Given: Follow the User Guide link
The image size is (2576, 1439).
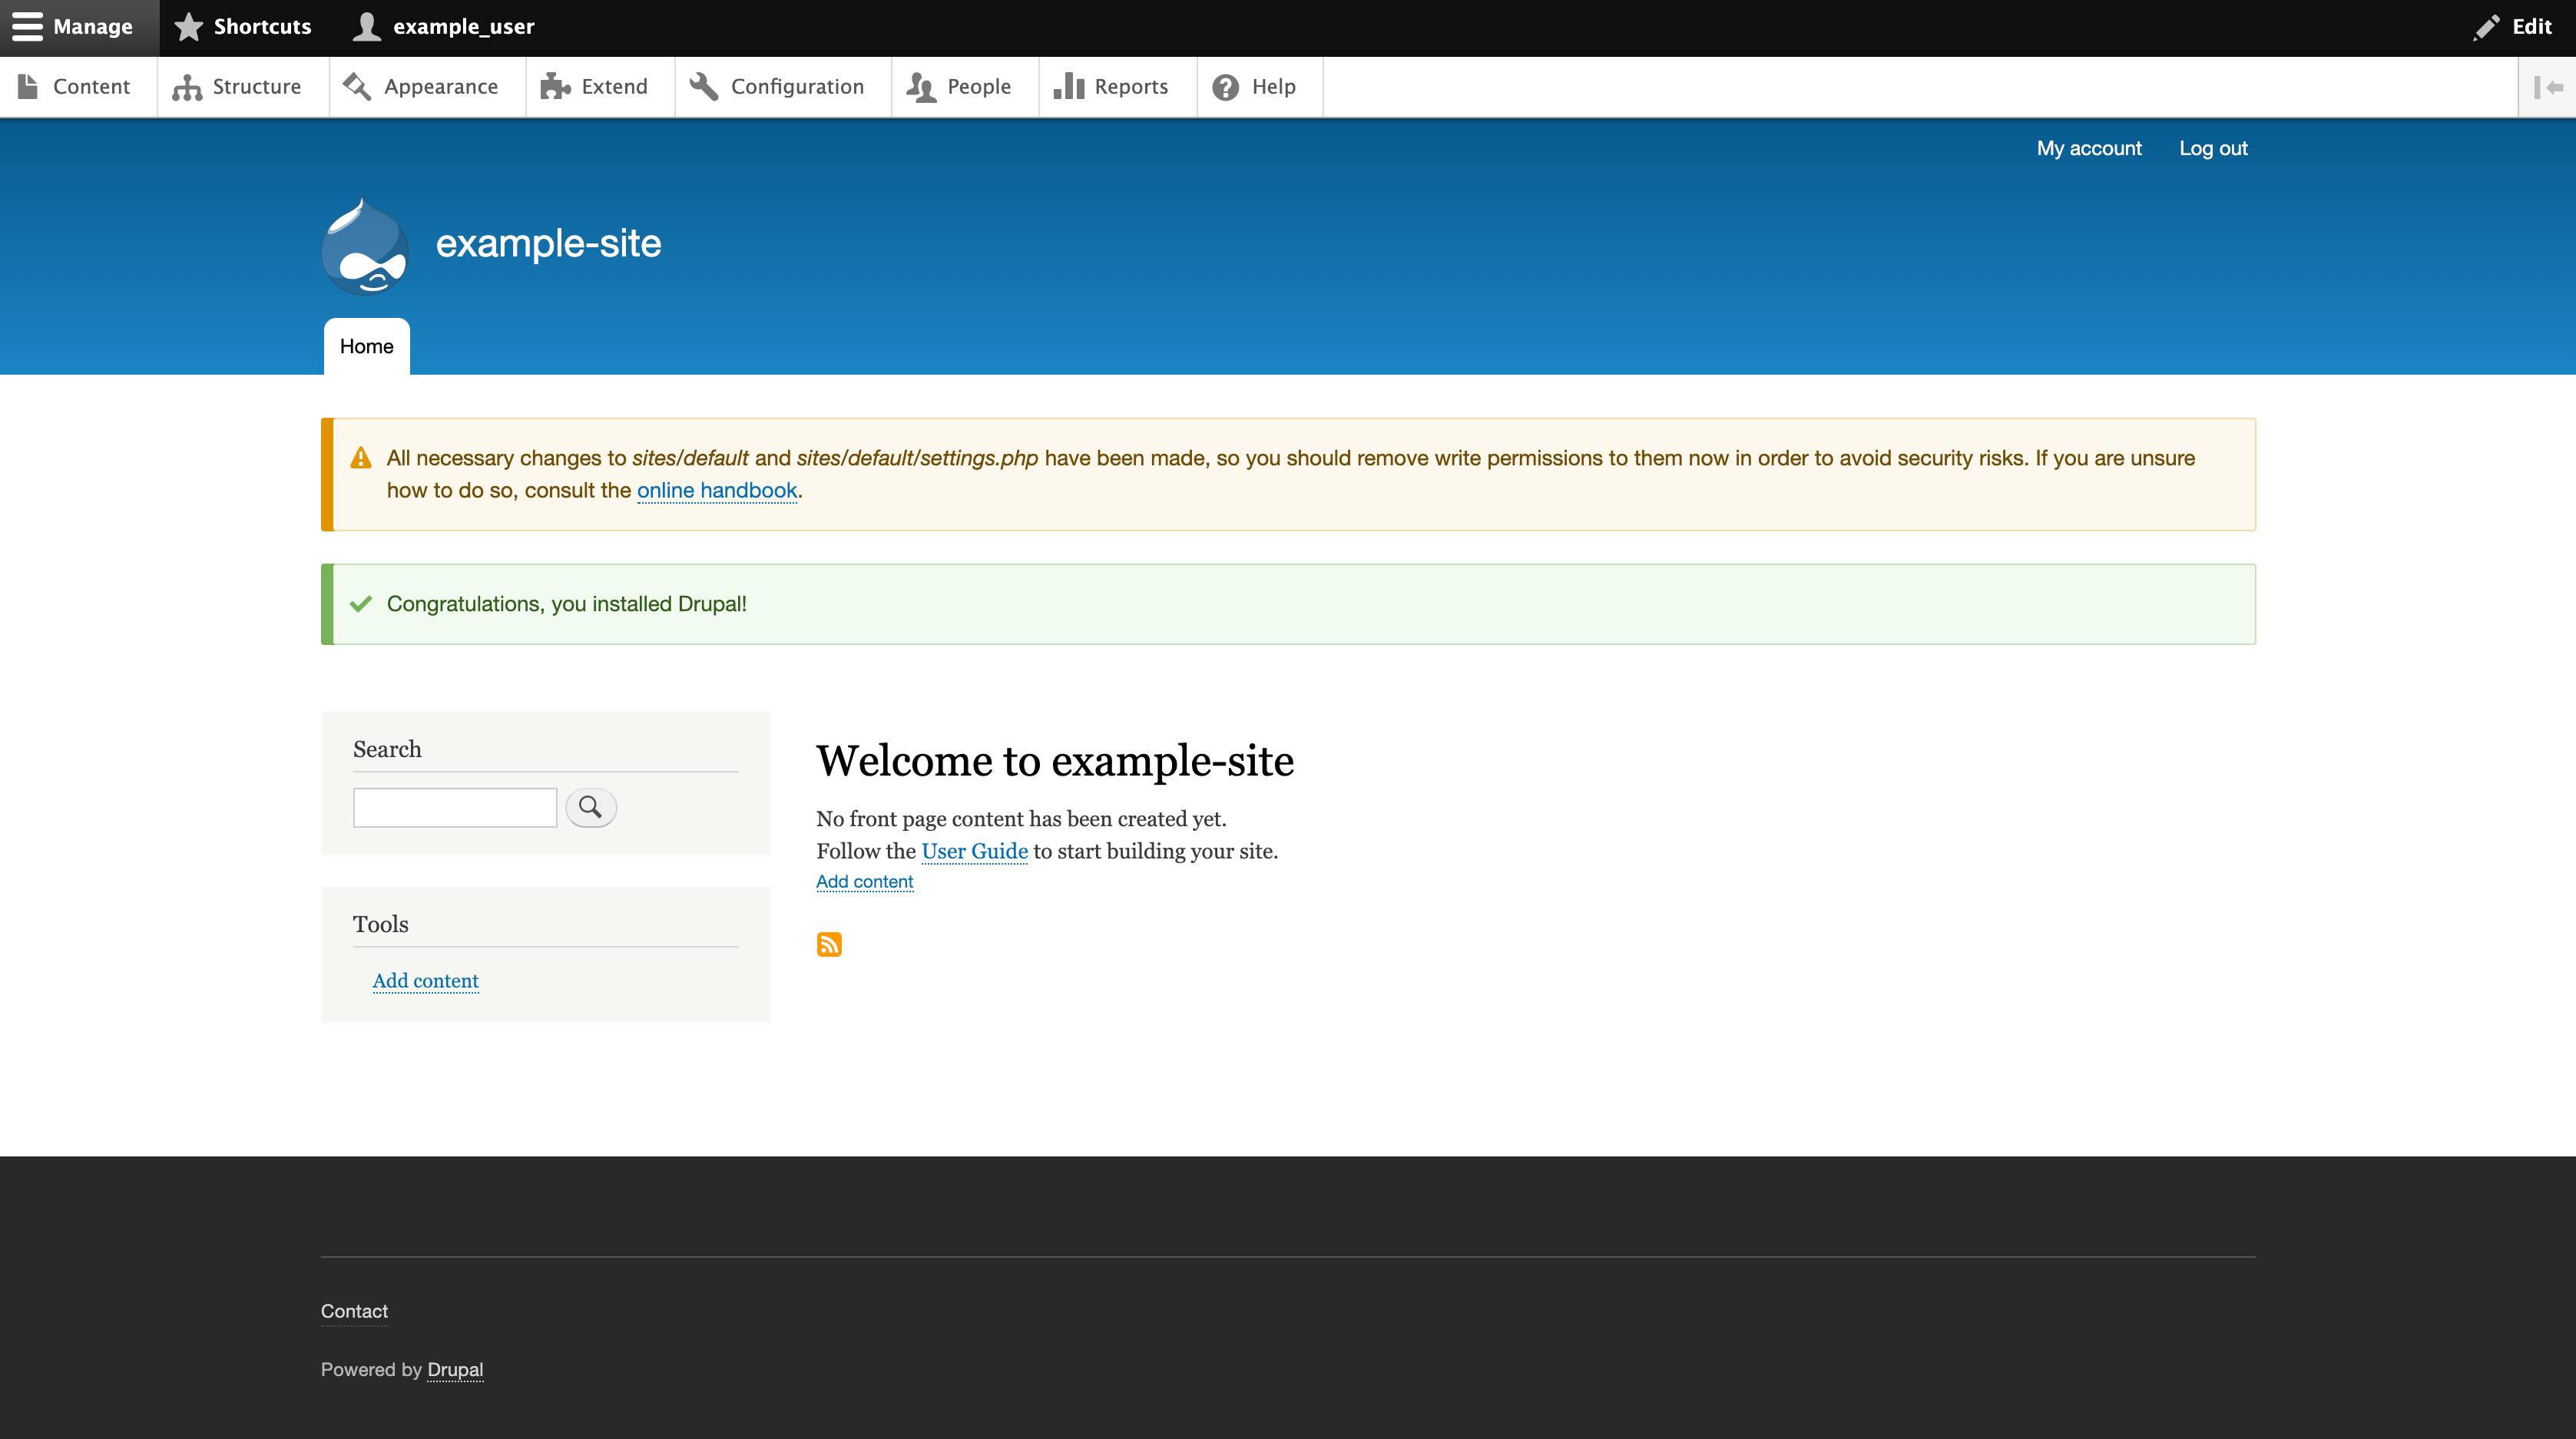Looking at the screenshot, I should [x=974, y=851].
